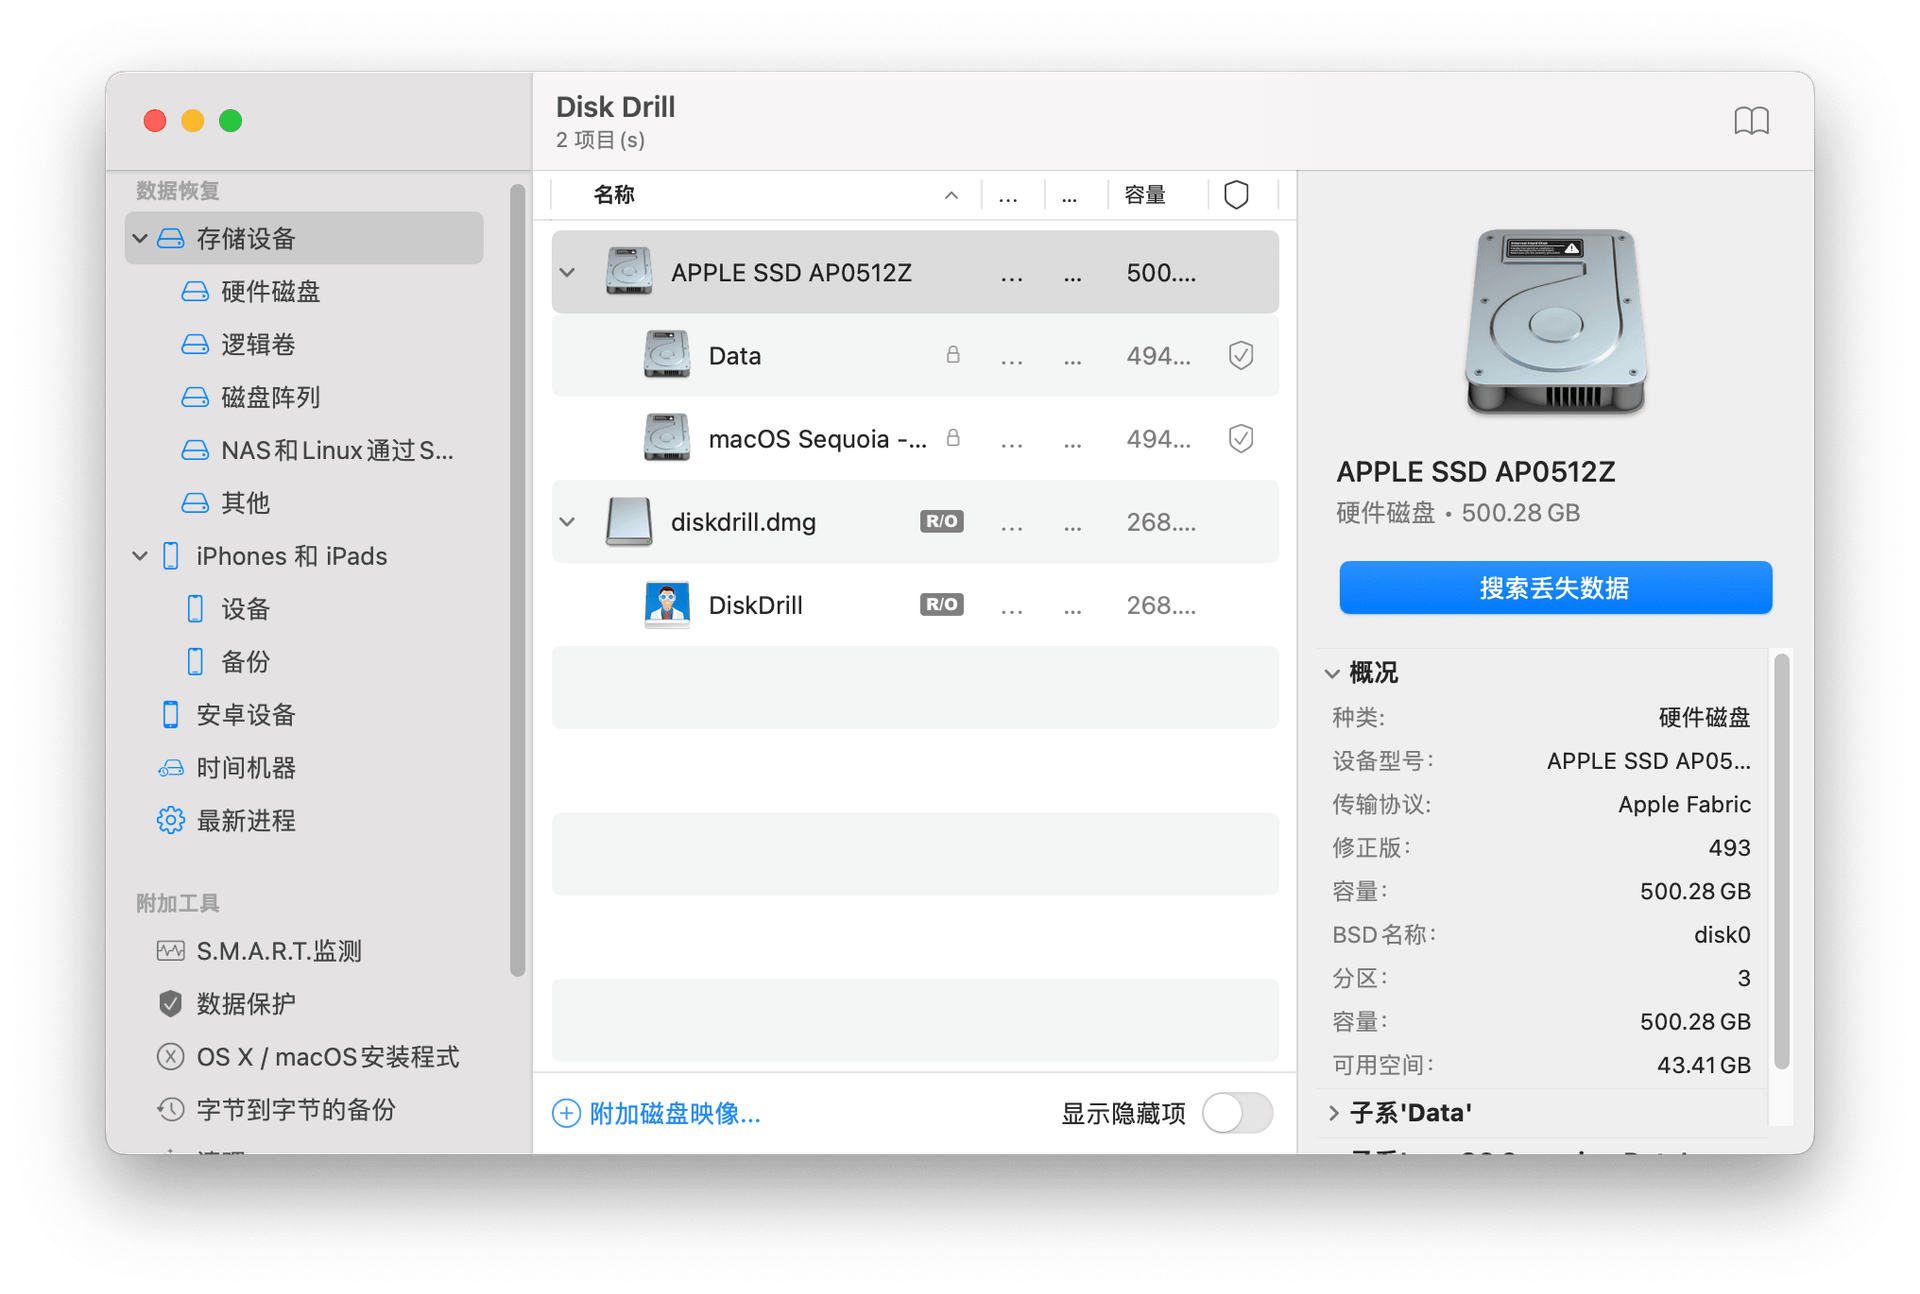Open 最新进程 in the sidebar

pyautogui.click(x=246, y=821)
